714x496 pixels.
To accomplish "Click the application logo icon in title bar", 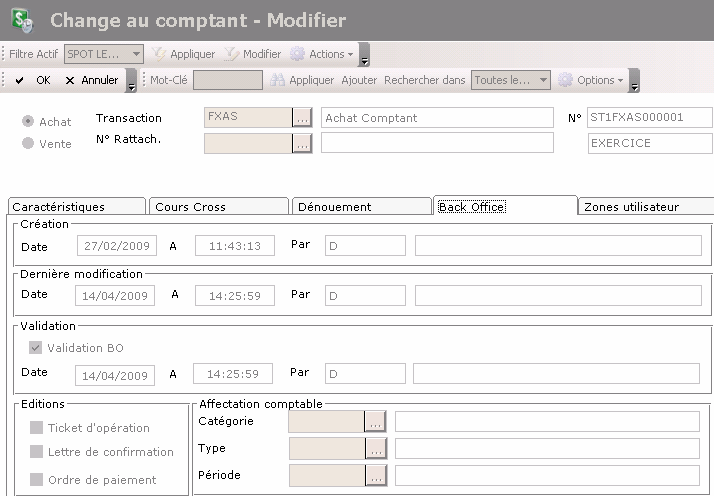I will [x=20, y=20].
